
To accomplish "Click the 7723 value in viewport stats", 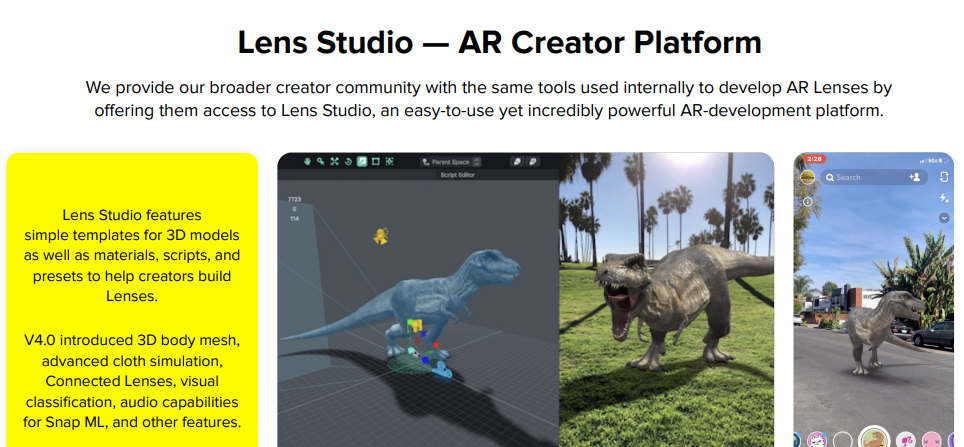I will 294,199.
